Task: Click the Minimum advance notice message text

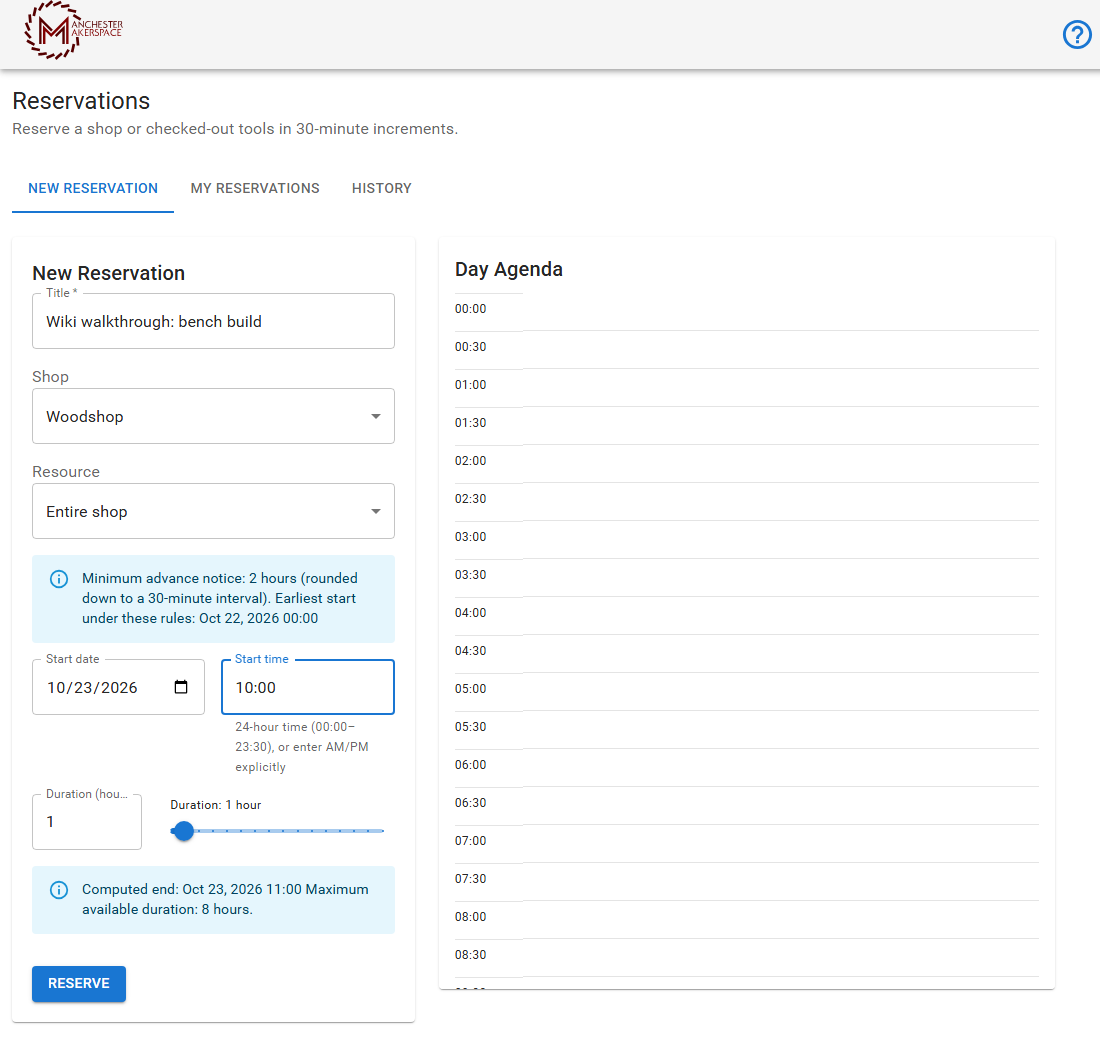Action: (x=220, y=598)
